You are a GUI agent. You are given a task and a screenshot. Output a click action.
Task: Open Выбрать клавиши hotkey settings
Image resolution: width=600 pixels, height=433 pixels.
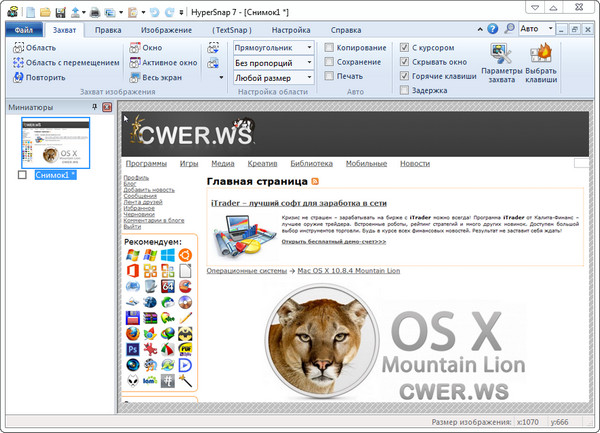coord(541,63)
